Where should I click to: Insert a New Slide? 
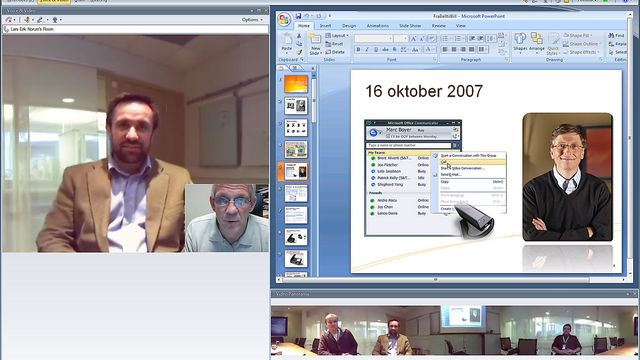[x=315, y=44]
